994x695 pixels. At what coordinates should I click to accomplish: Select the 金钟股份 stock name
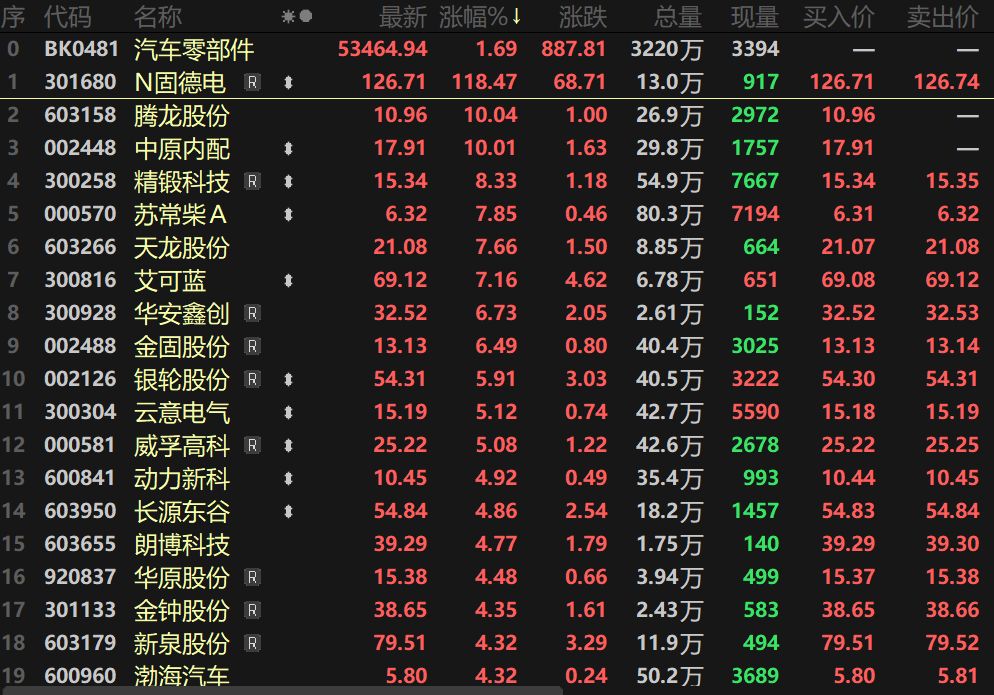(182, 610)
